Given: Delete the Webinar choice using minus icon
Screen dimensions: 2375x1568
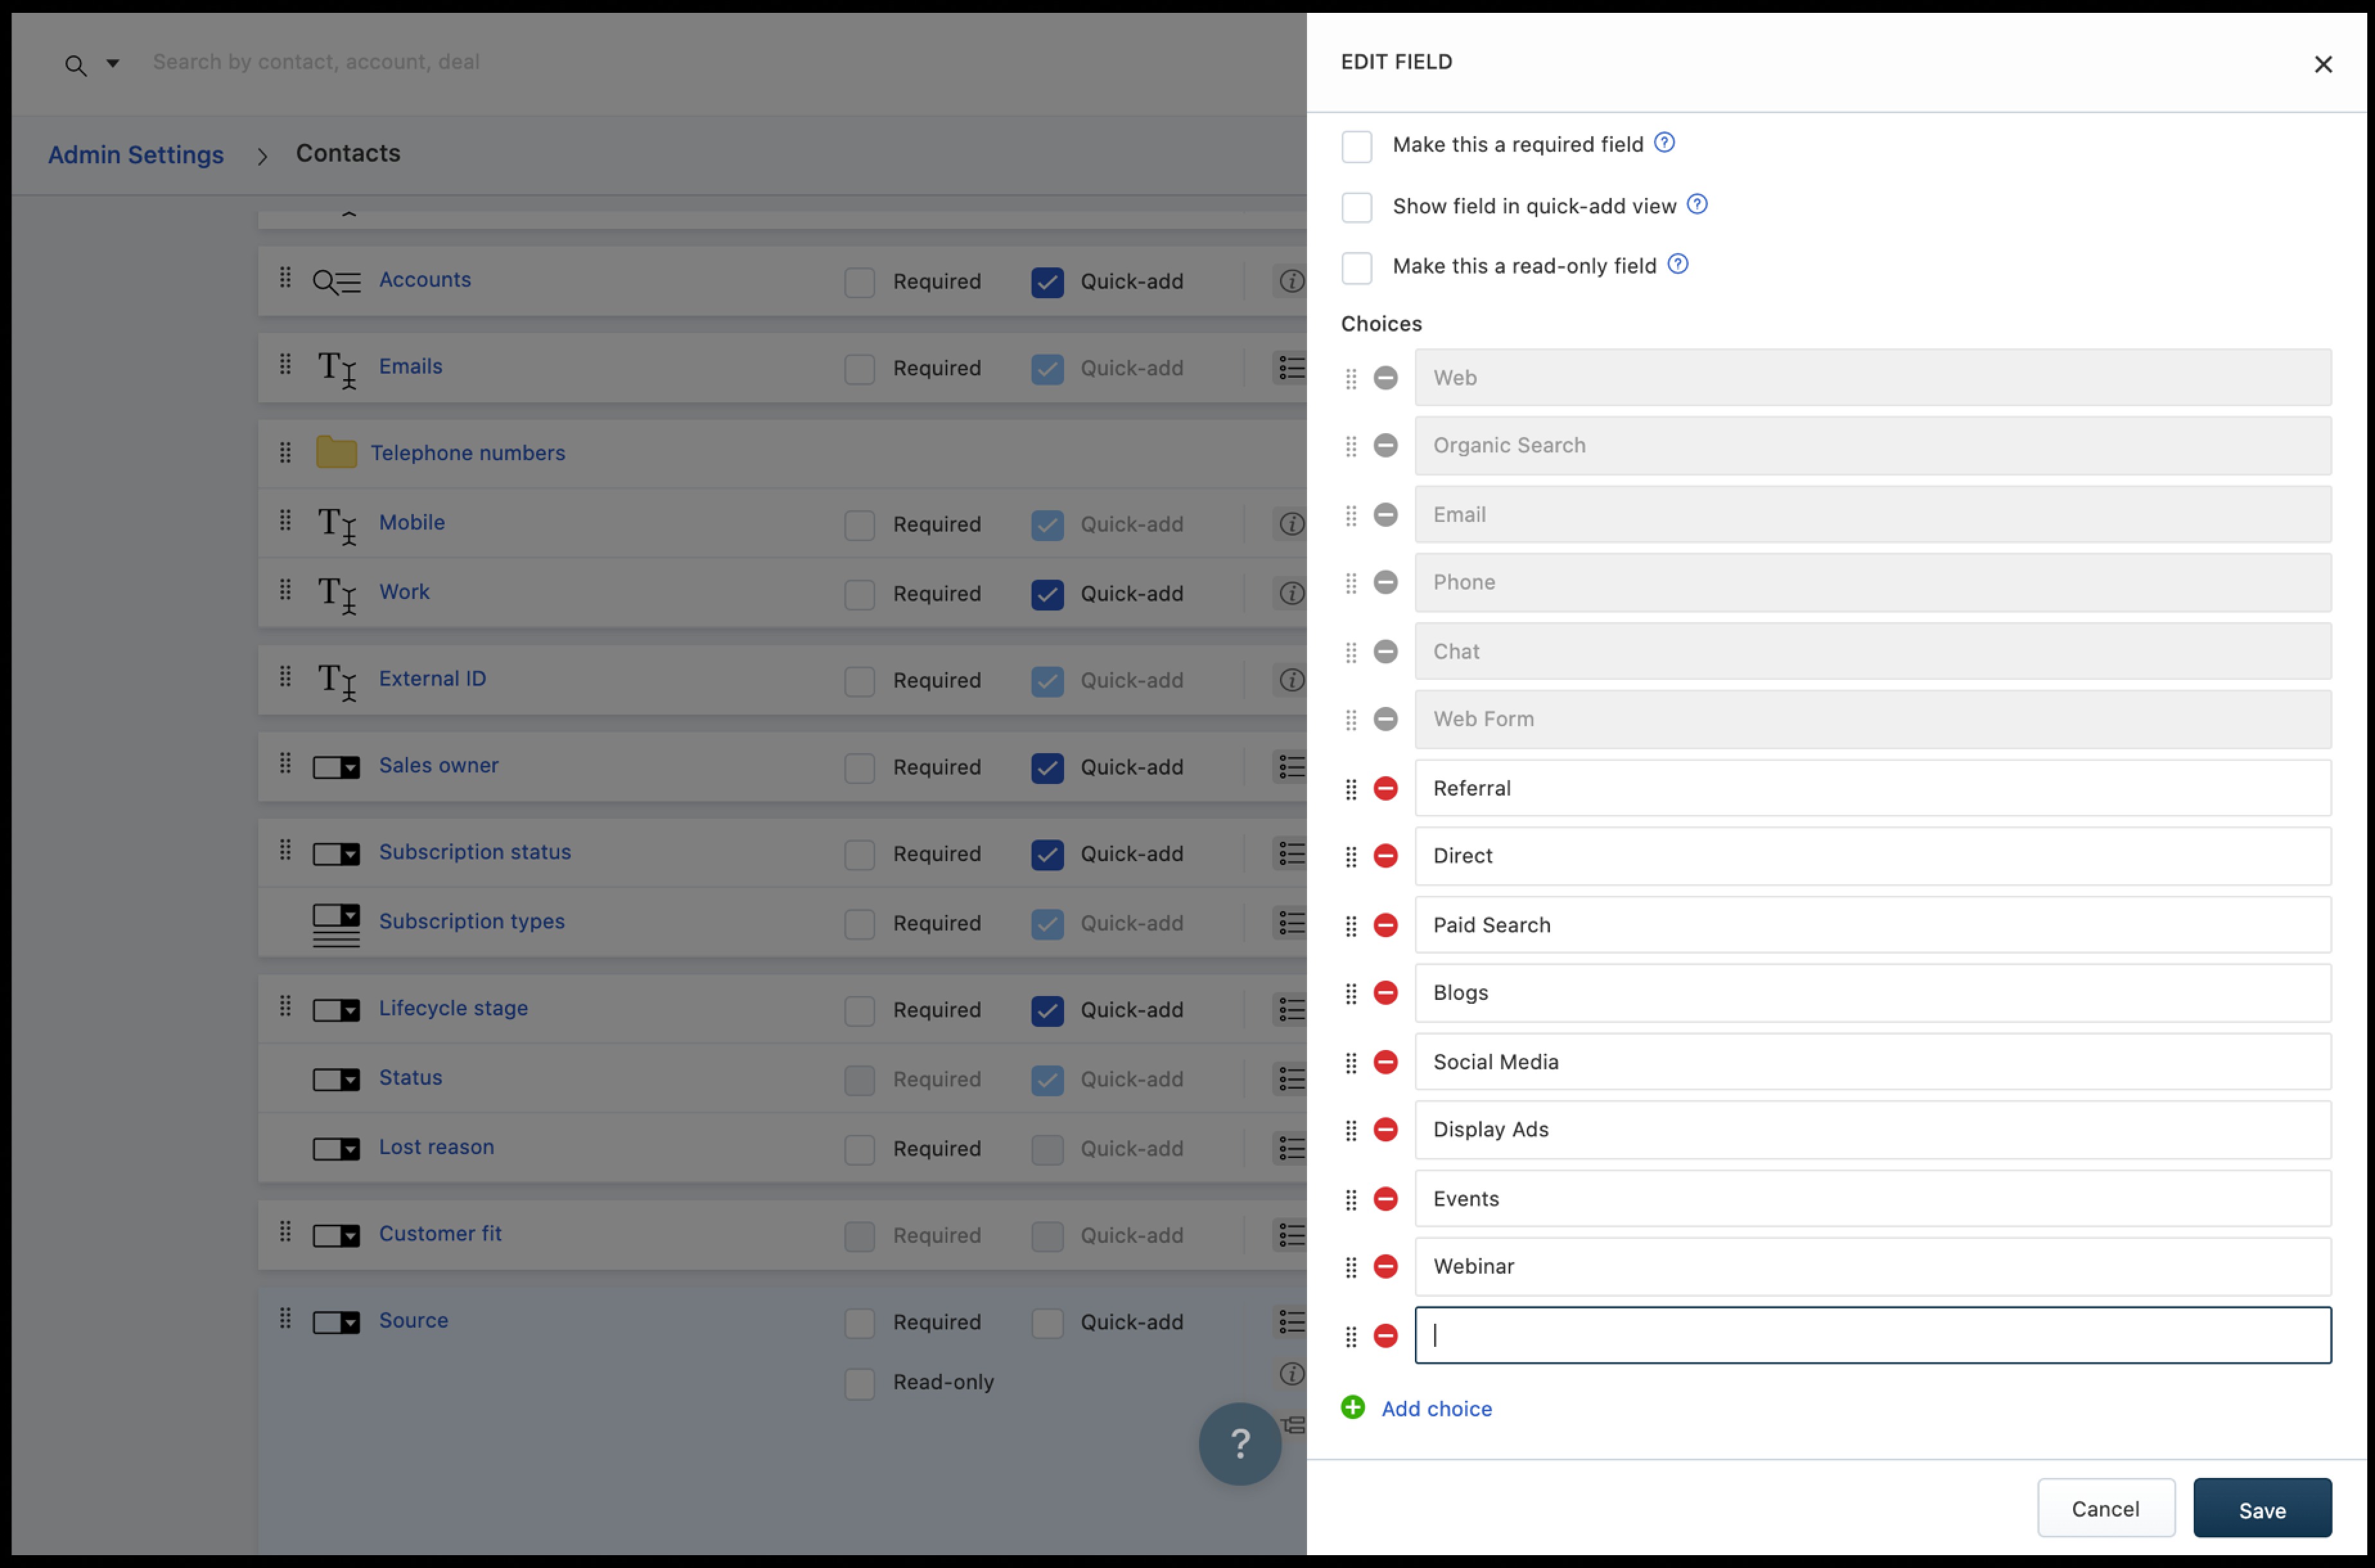Looking at the screenshot, I should click(1385, 1266).
